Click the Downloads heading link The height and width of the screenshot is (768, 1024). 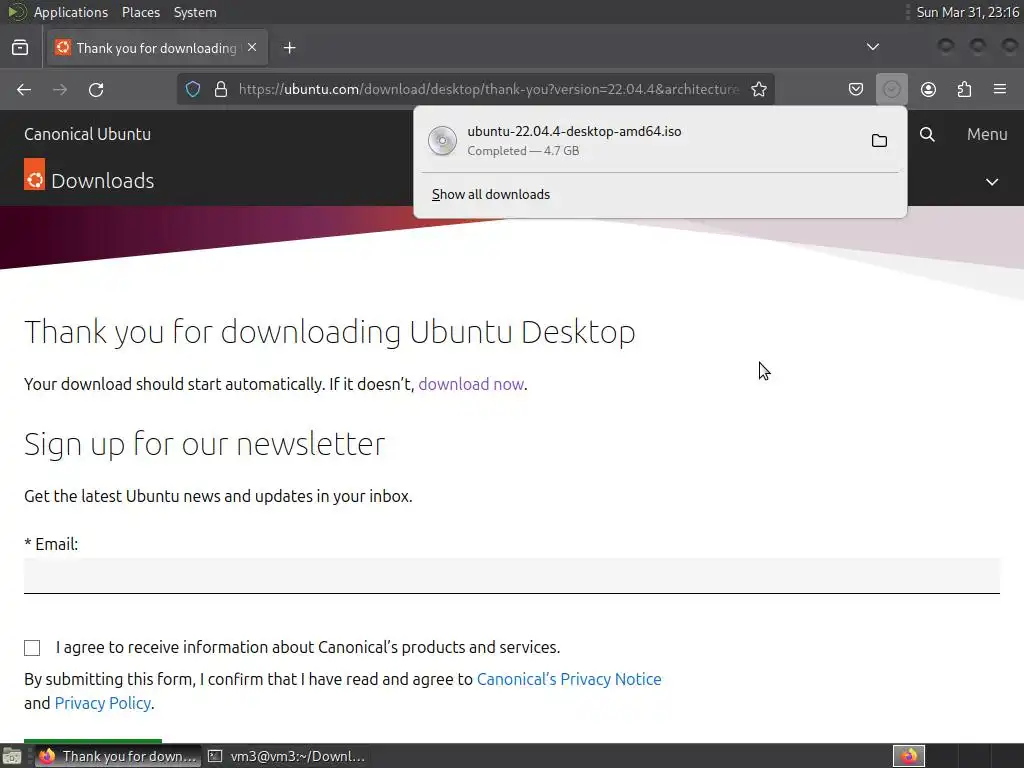coord(103,181)
